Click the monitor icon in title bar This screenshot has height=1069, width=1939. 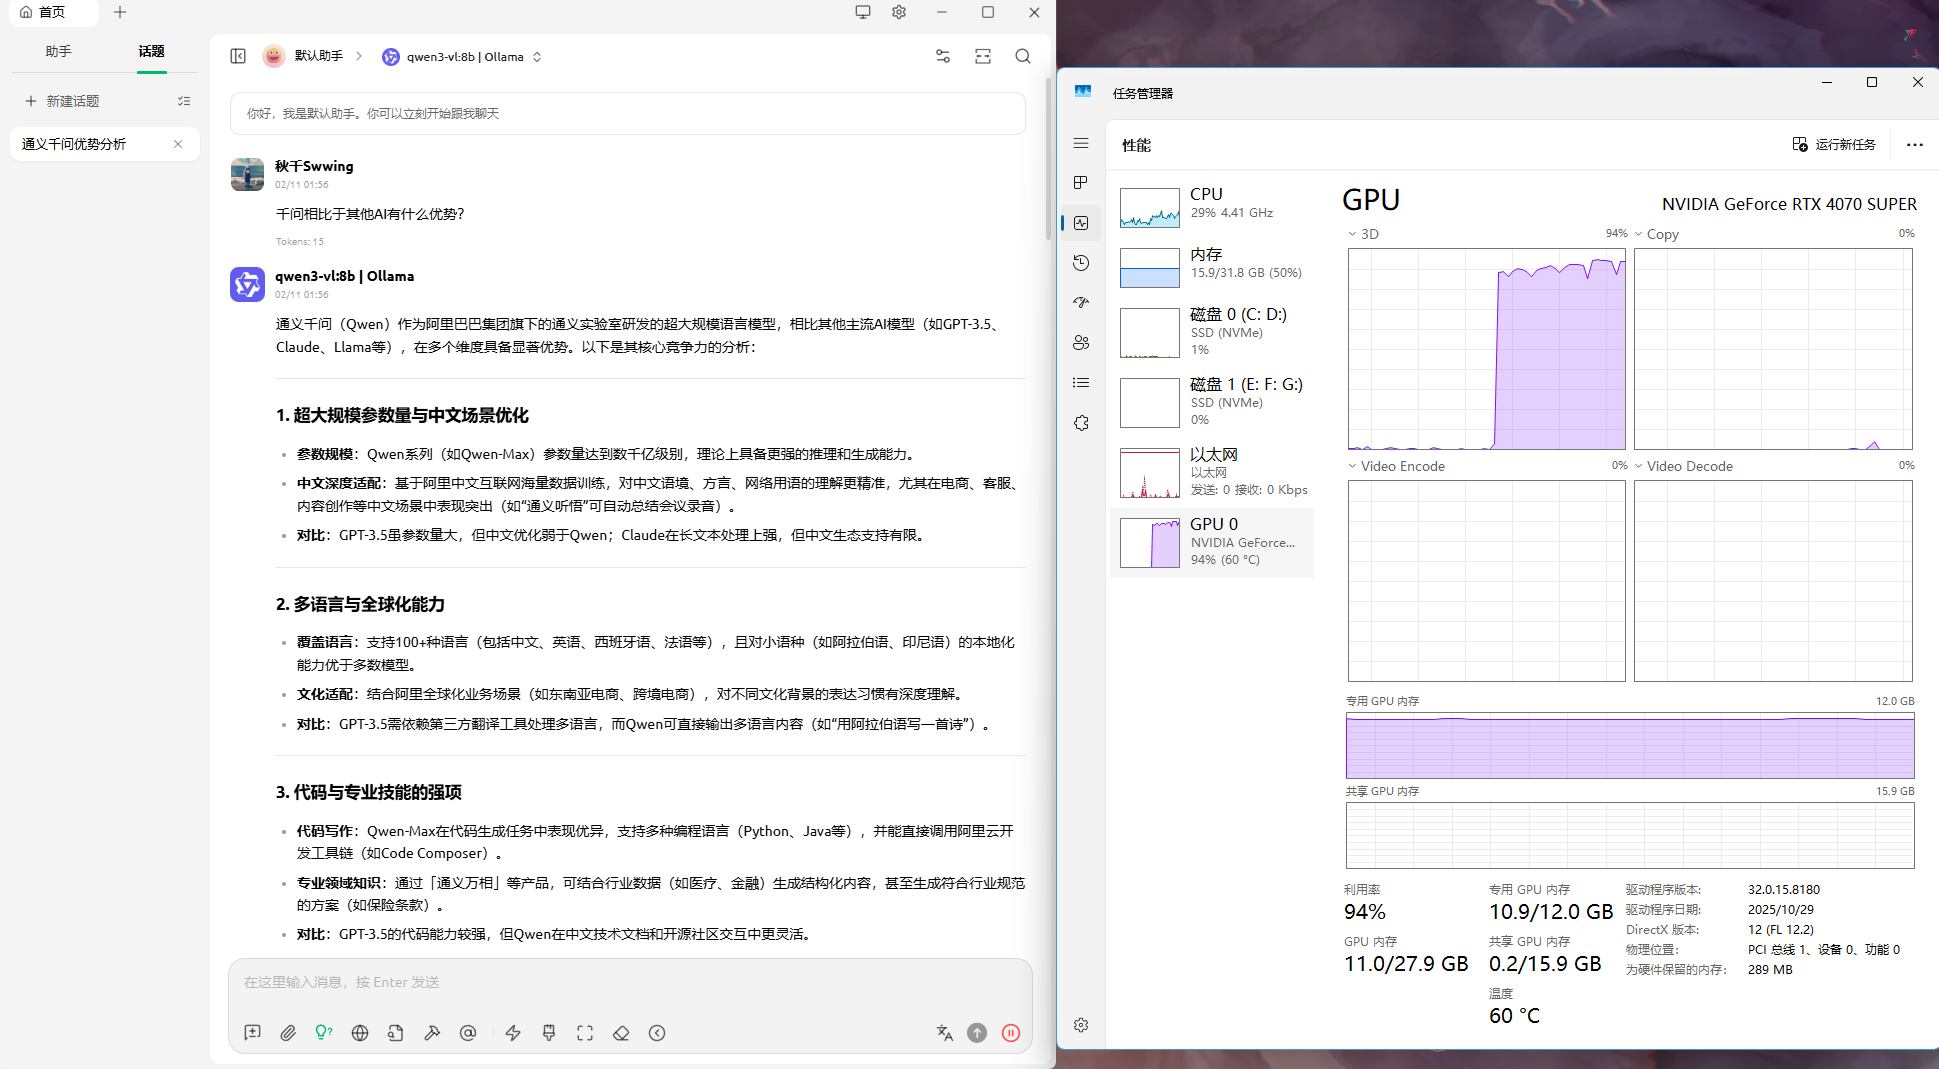click(x=863, y=12)
